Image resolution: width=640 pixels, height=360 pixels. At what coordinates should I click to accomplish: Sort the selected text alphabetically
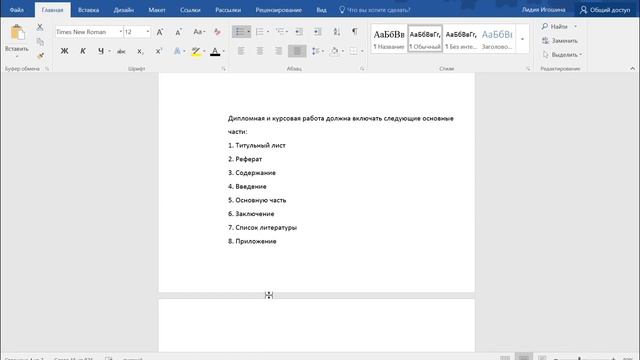click(336, 31)
